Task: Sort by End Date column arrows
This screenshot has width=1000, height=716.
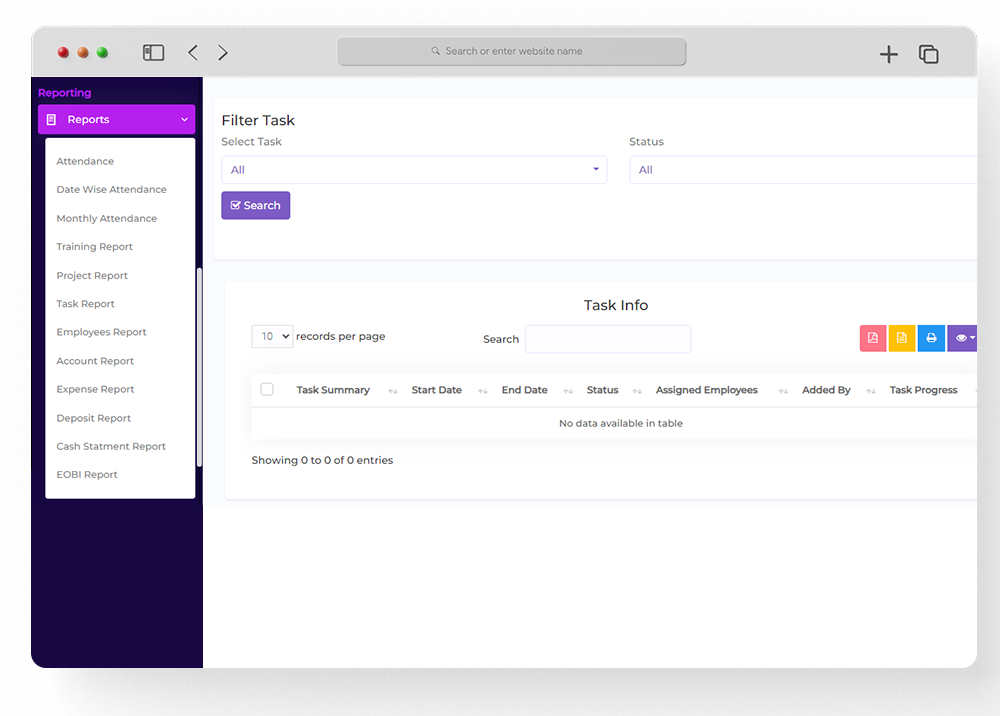Action: [568, 391]
